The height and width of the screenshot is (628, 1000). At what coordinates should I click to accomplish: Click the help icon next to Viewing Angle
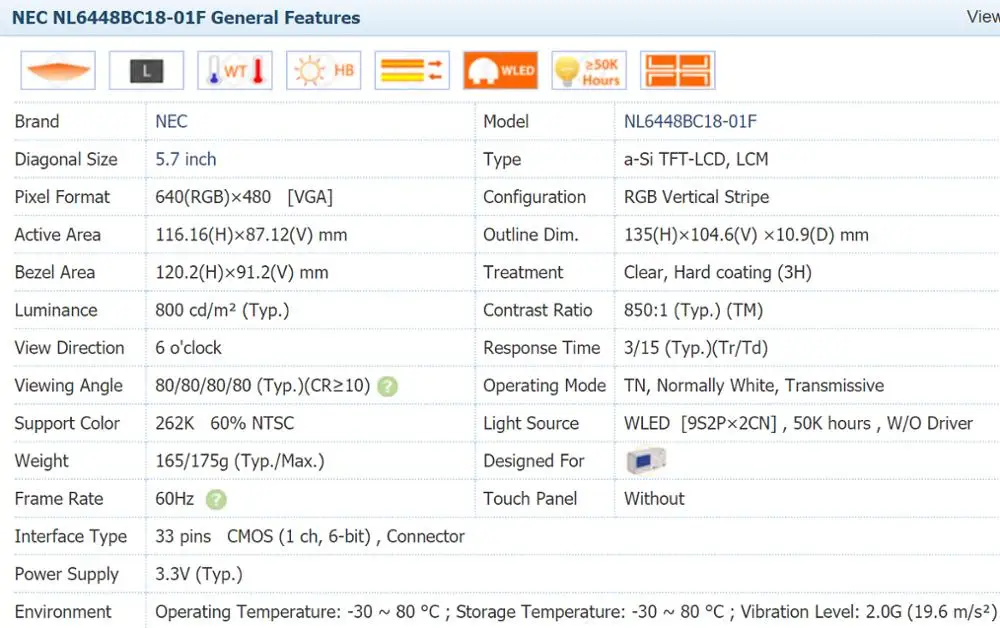pos(387,386)
